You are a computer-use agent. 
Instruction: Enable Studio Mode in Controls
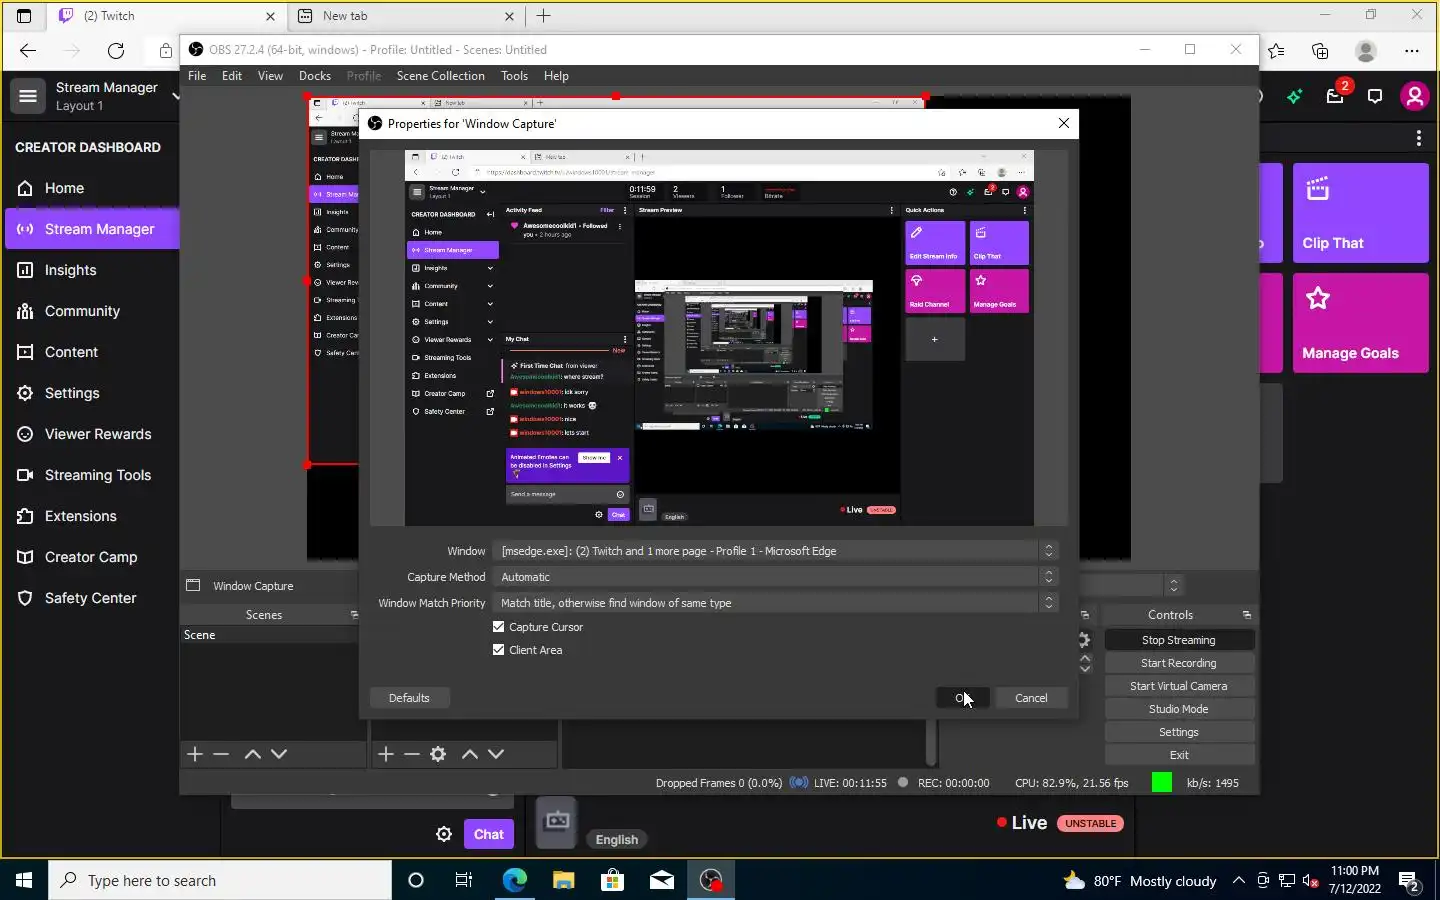(1179, 709)
